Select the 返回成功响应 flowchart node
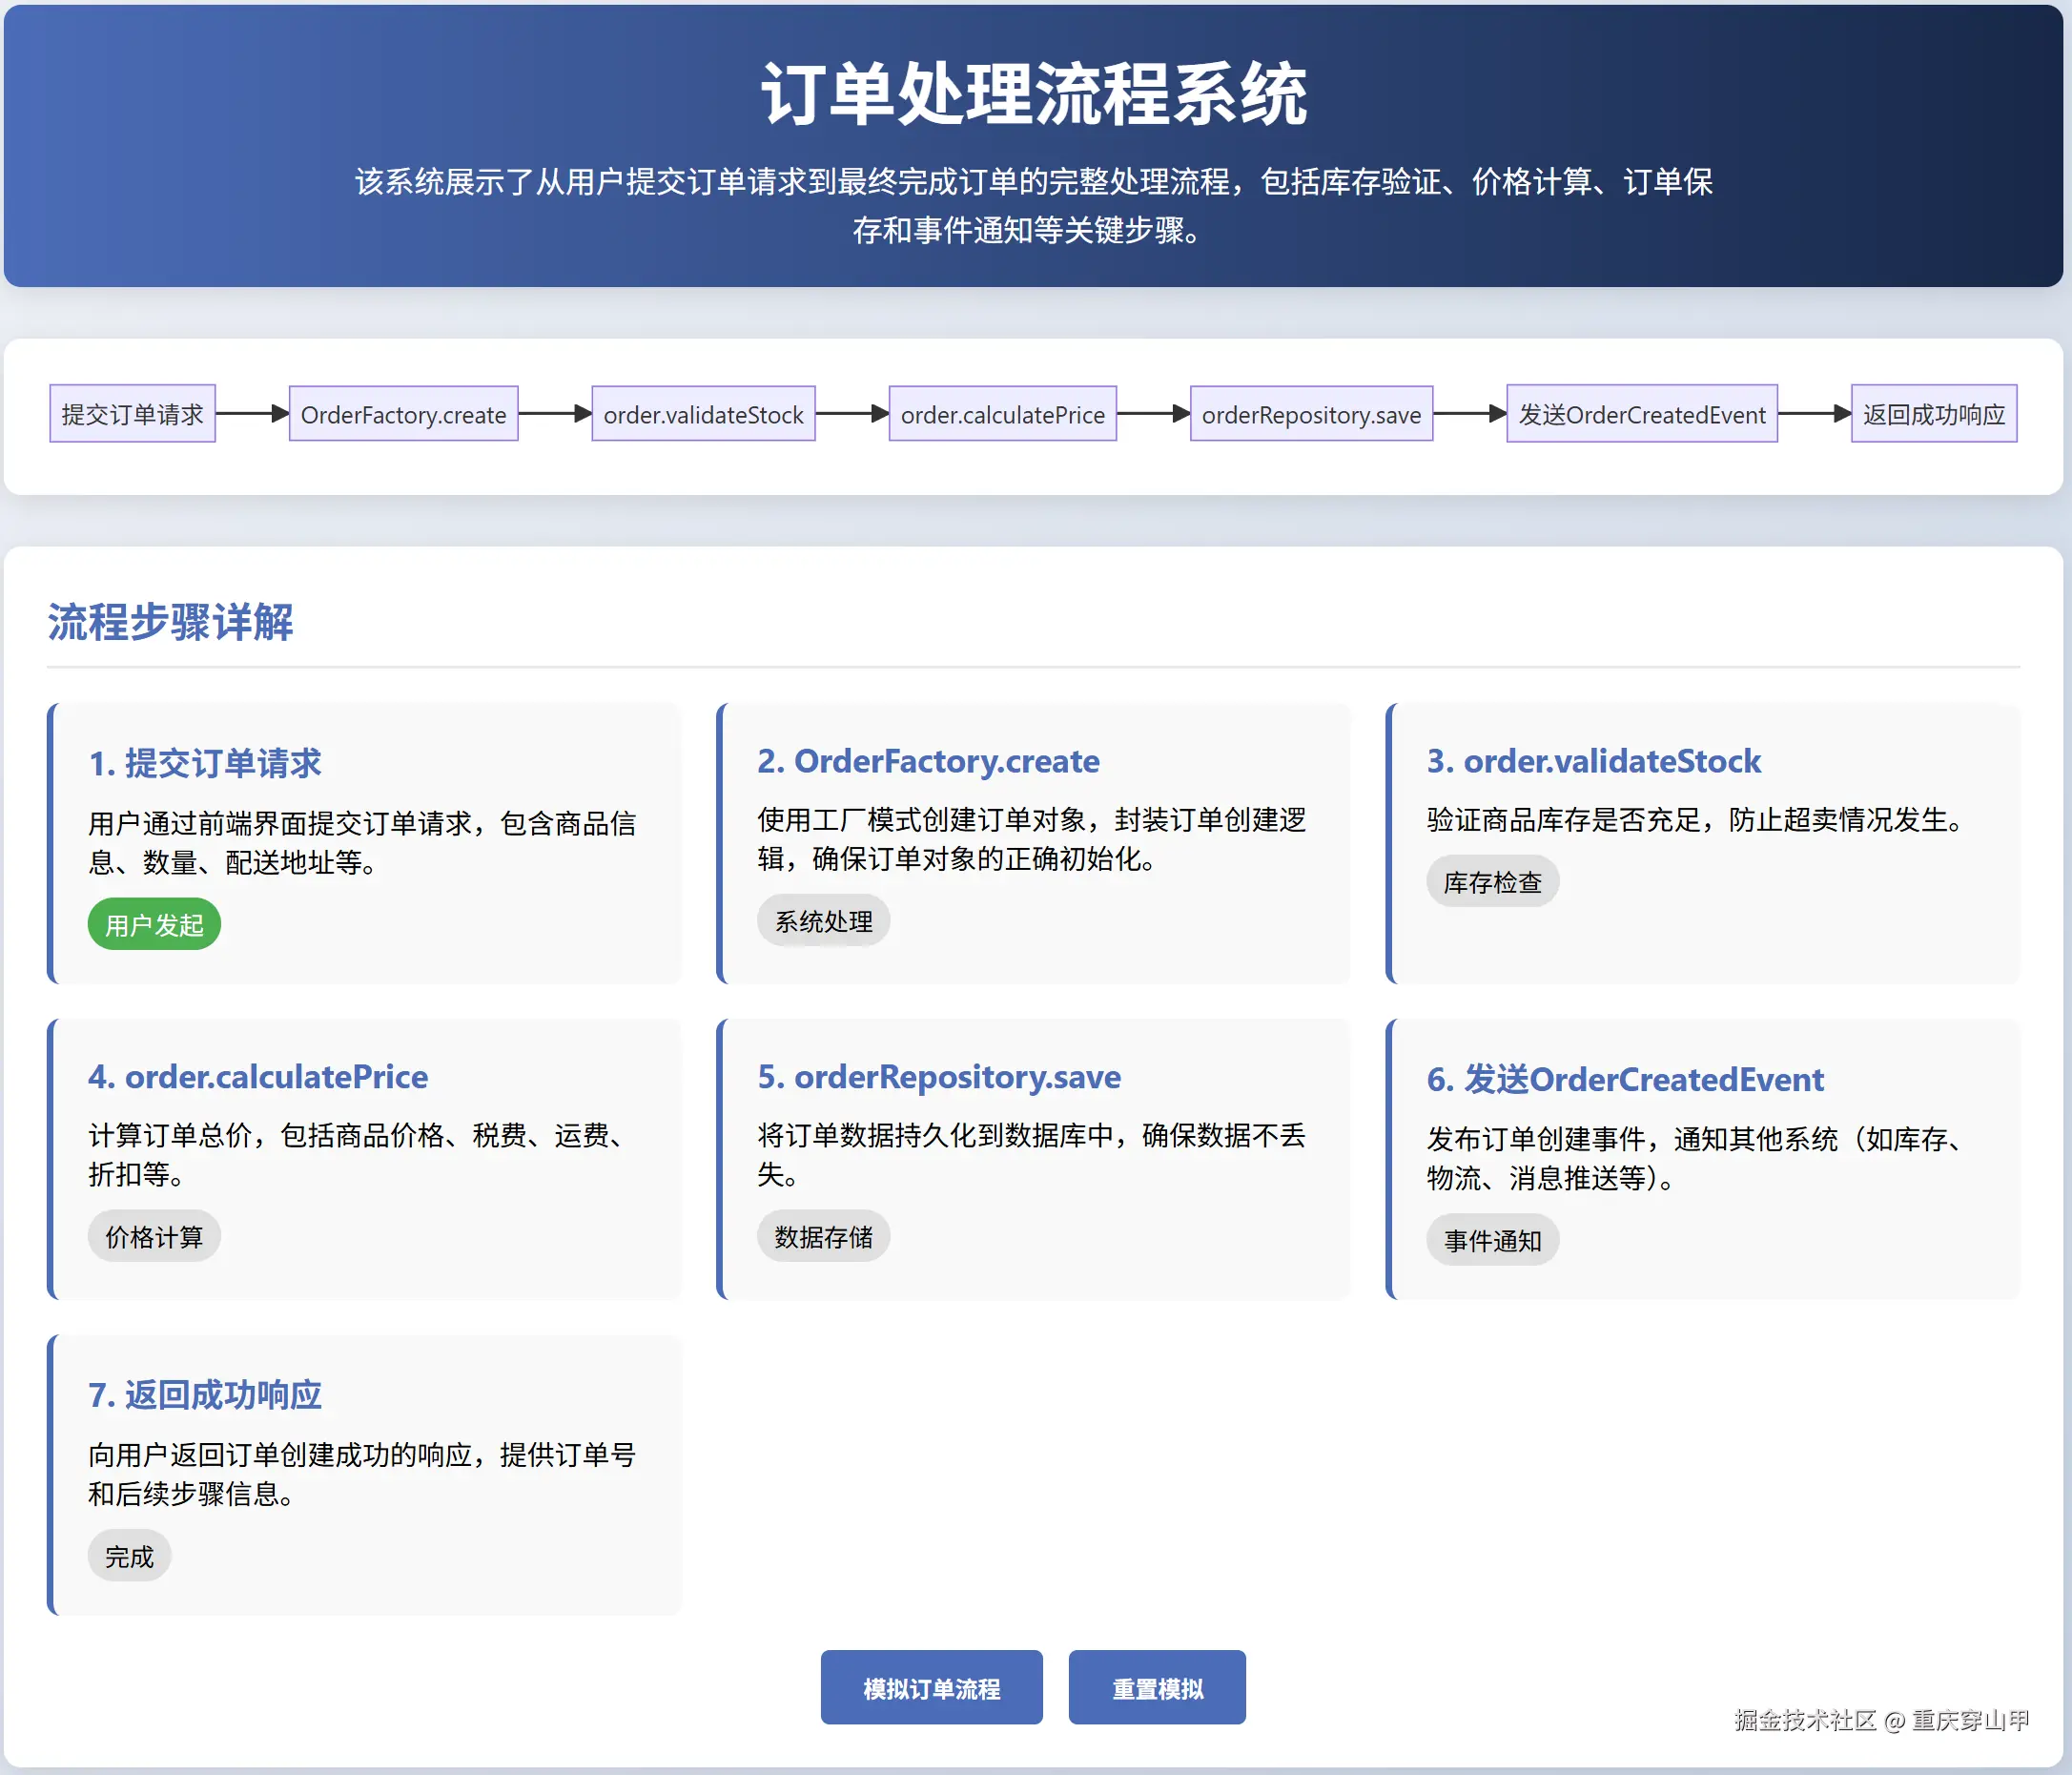 (1933, 414)
